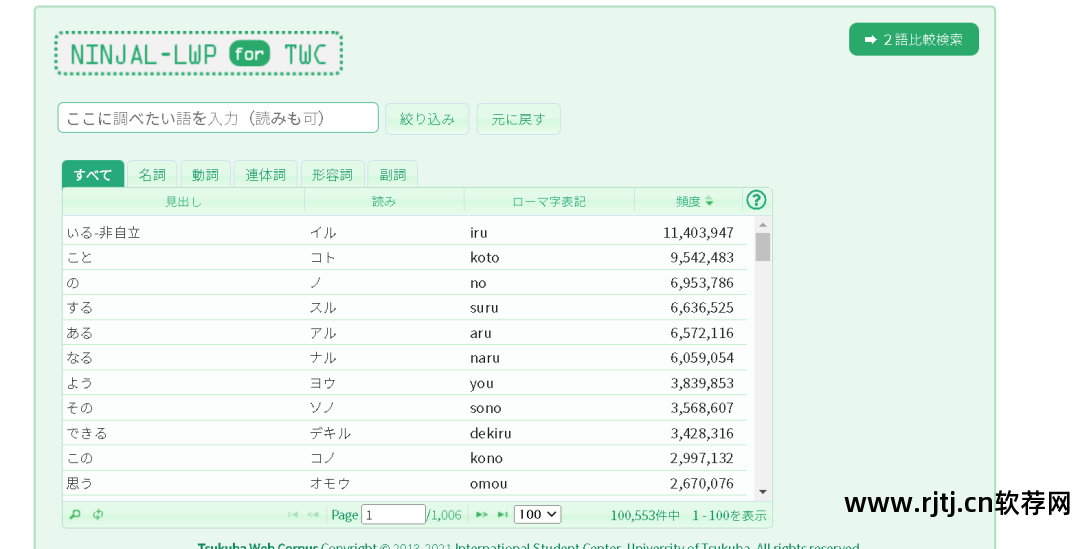Click the romaji cell sono
This screenshot has height=549, width=1080.
pyautogui.click(x=486, y=408)
